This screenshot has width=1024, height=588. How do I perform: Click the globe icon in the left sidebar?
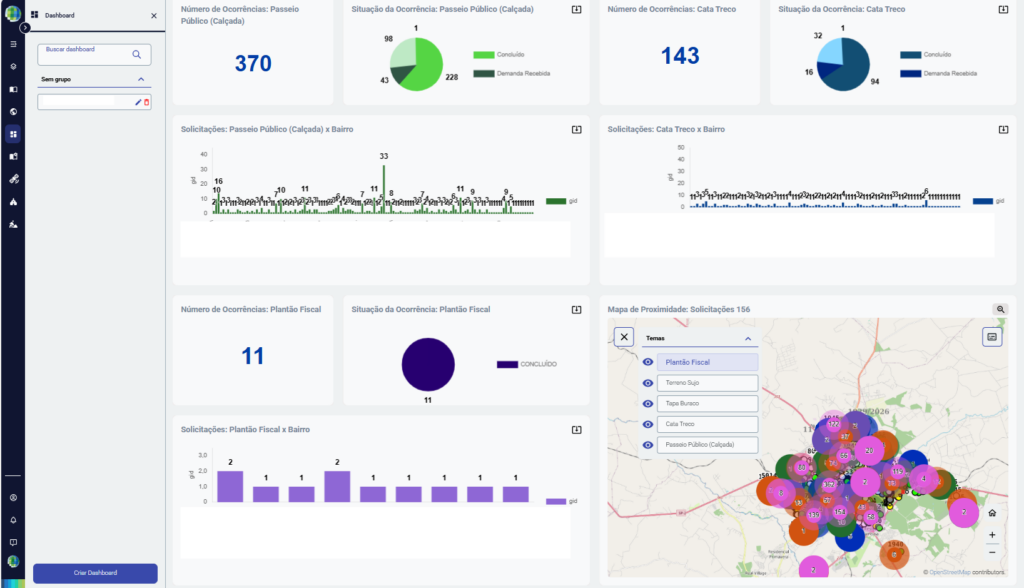14,112
